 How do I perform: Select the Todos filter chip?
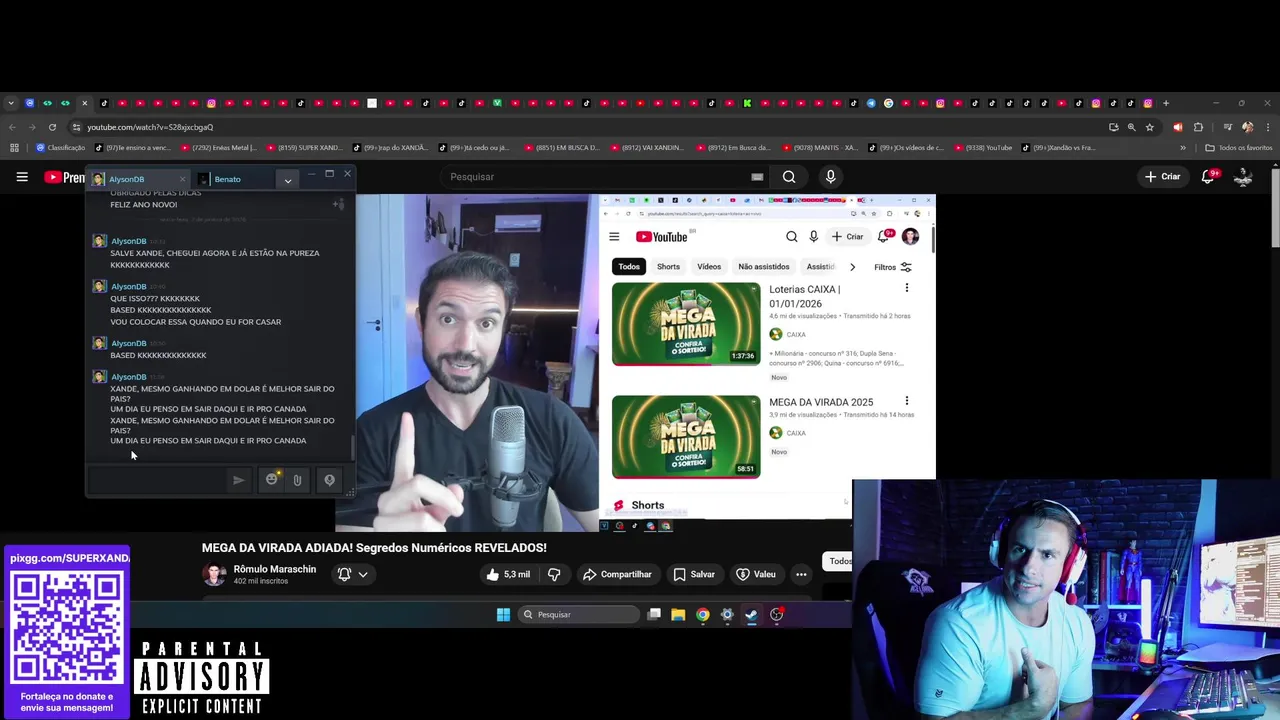click(x=838, y=561)
